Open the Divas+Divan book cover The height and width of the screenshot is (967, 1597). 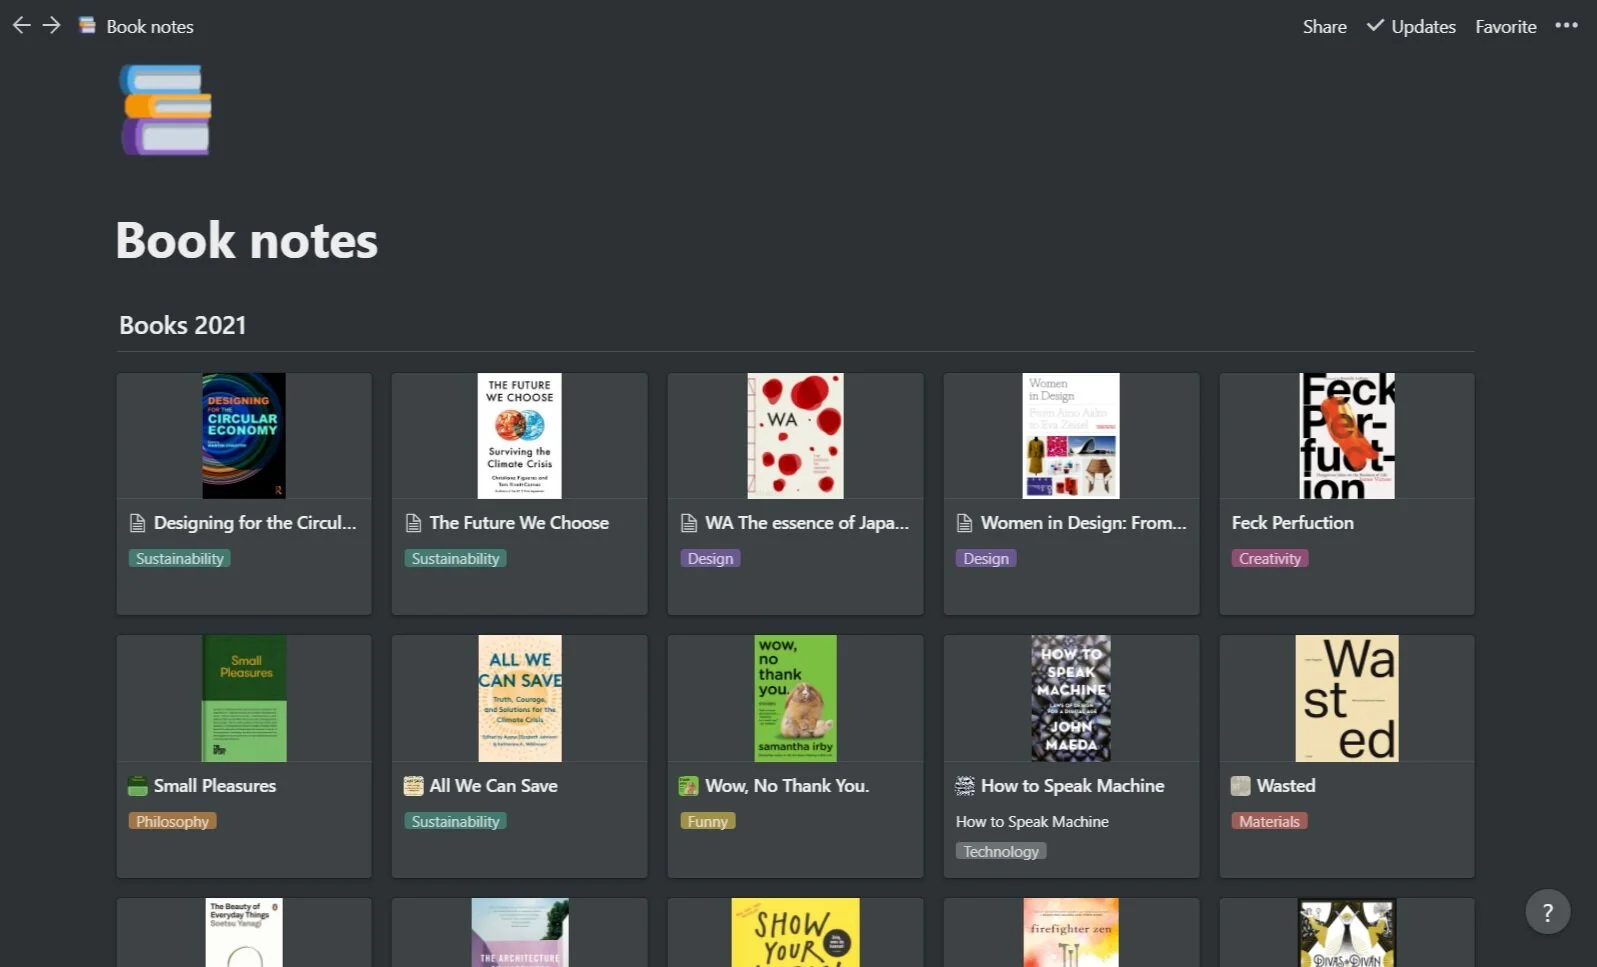click(1347, 932)
